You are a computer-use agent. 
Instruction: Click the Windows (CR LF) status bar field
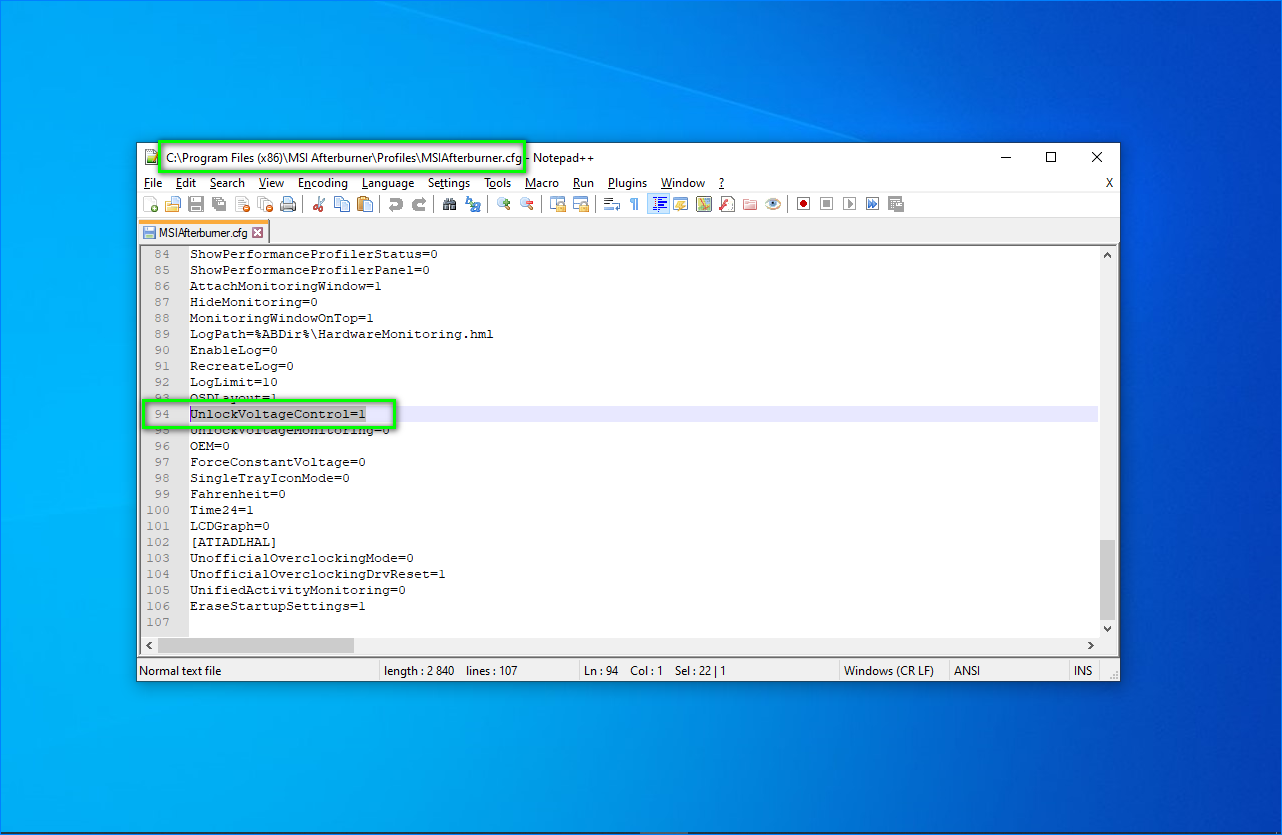click(888, 671)
